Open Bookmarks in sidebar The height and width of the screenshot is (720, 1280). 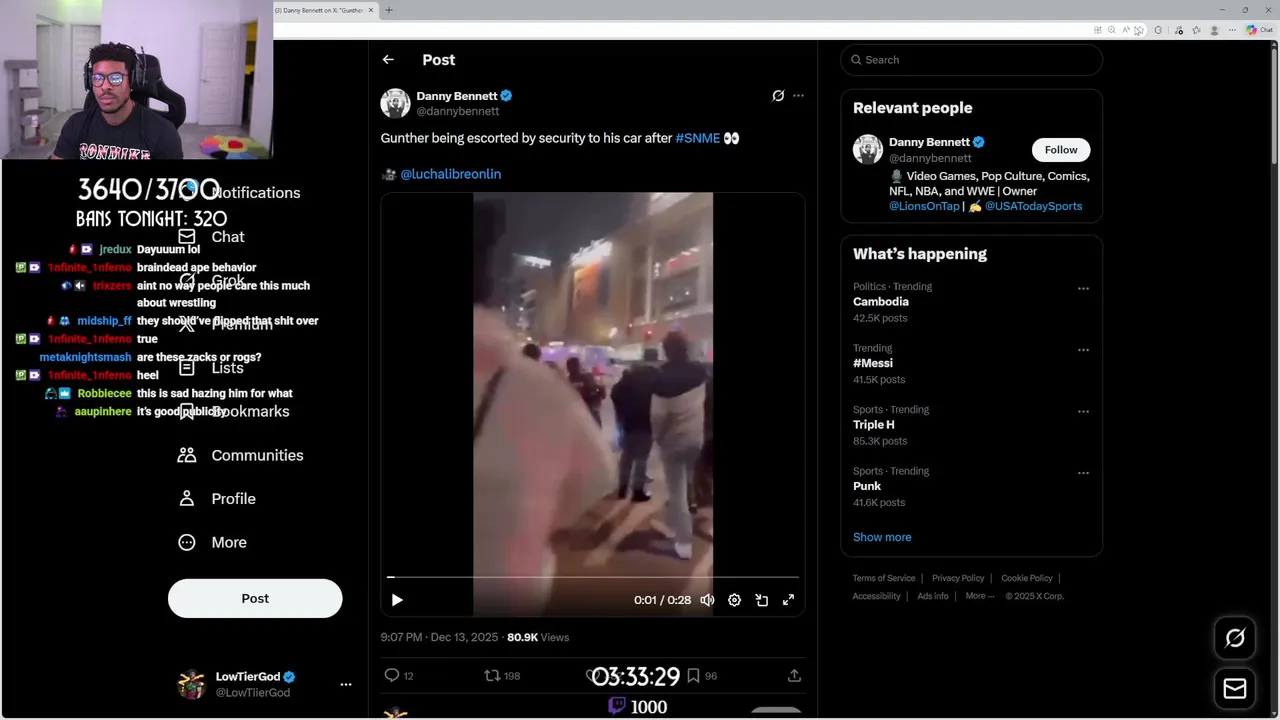click(233, 412)
